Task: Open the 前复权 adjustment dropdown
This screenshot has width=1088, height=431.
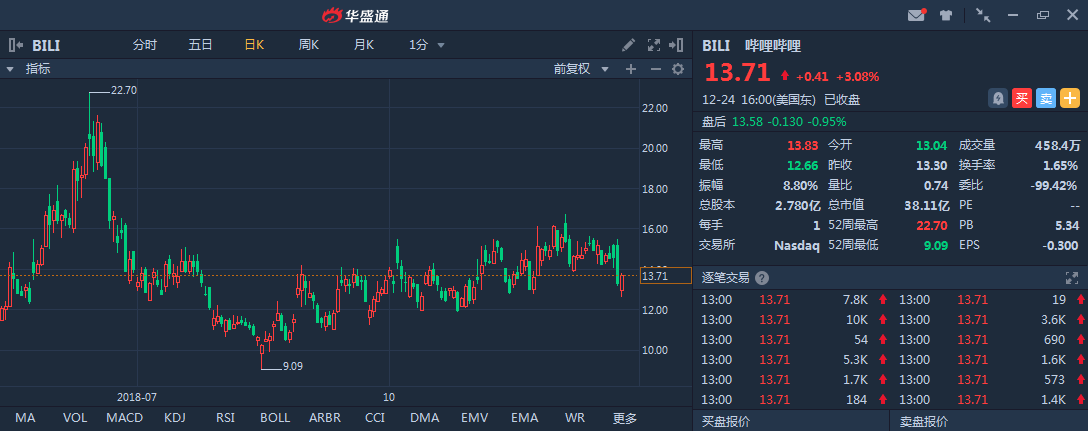Action: click(x=580, y=69)
